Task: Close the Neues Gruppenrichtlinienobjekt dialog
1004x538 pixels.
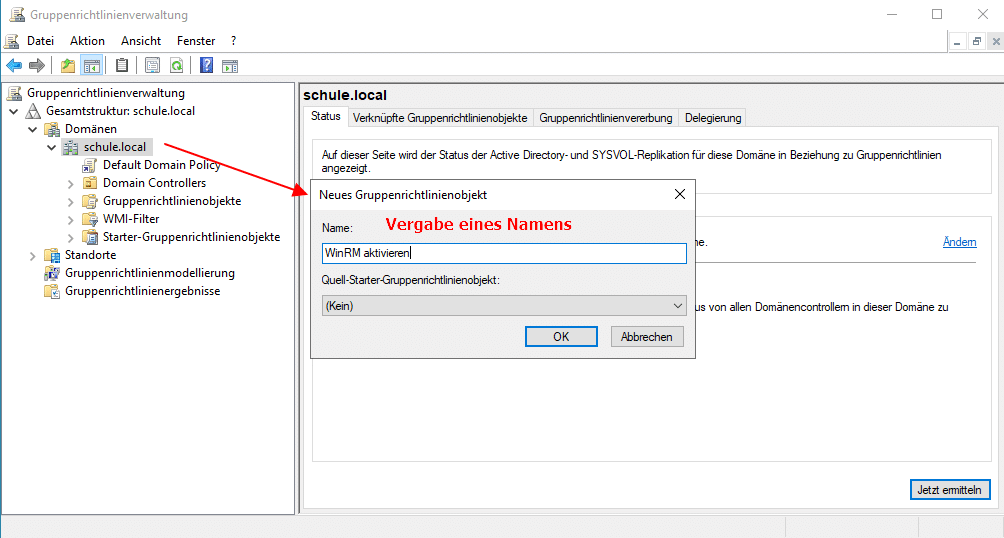Action: coord(679,194)
